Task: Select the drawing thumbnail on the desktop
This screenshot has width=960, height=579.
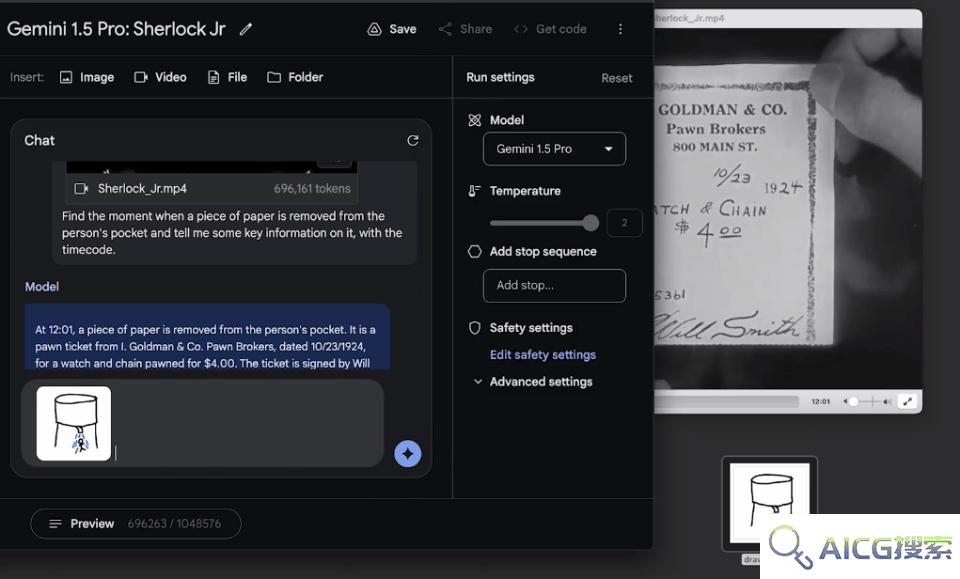Action: [x=770, y=503]
